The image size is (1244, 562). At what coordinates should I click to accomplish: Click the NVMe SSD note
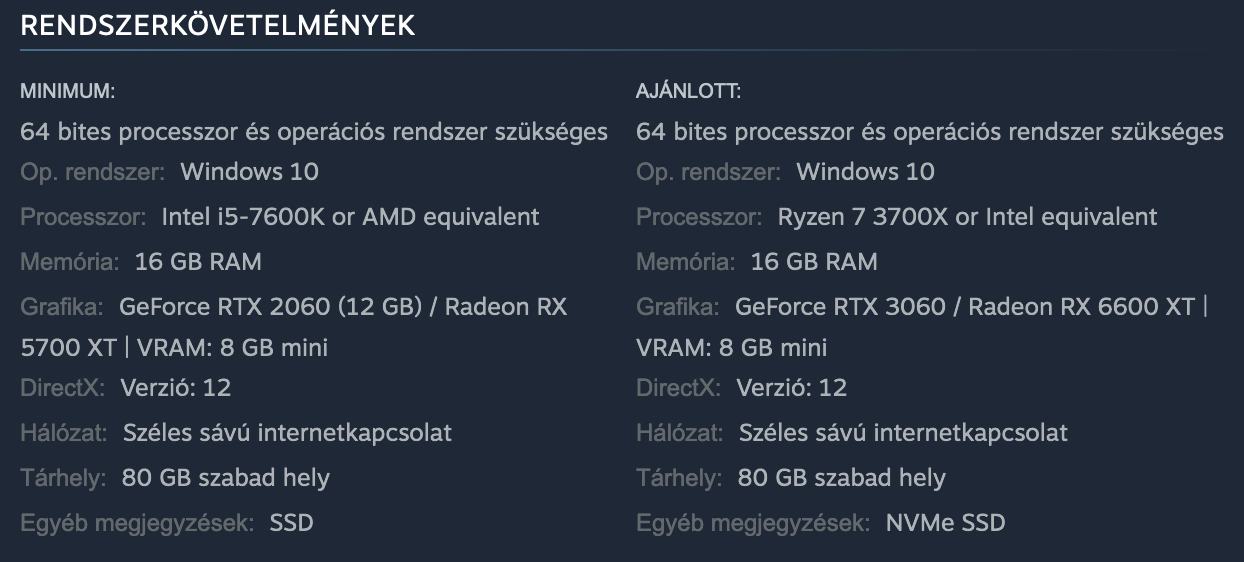click(x=945, y=523)
